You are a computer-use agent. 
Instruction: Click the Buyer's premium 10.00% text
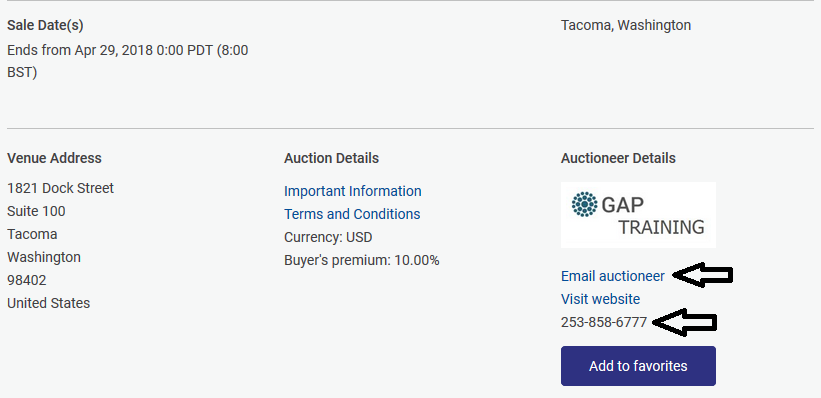[x=362, y=260]
